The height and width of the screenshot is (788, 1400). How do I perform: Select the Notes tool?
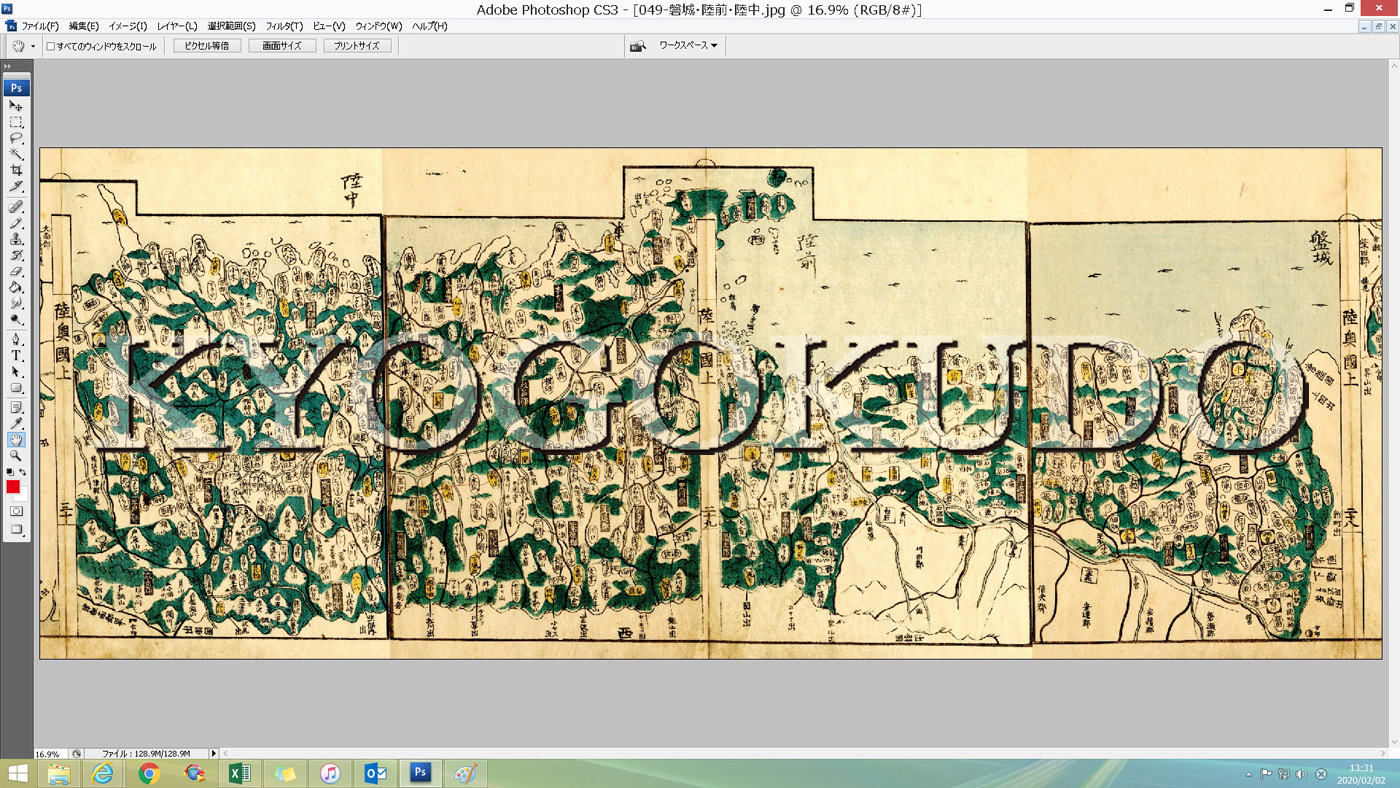pos(16,407)
